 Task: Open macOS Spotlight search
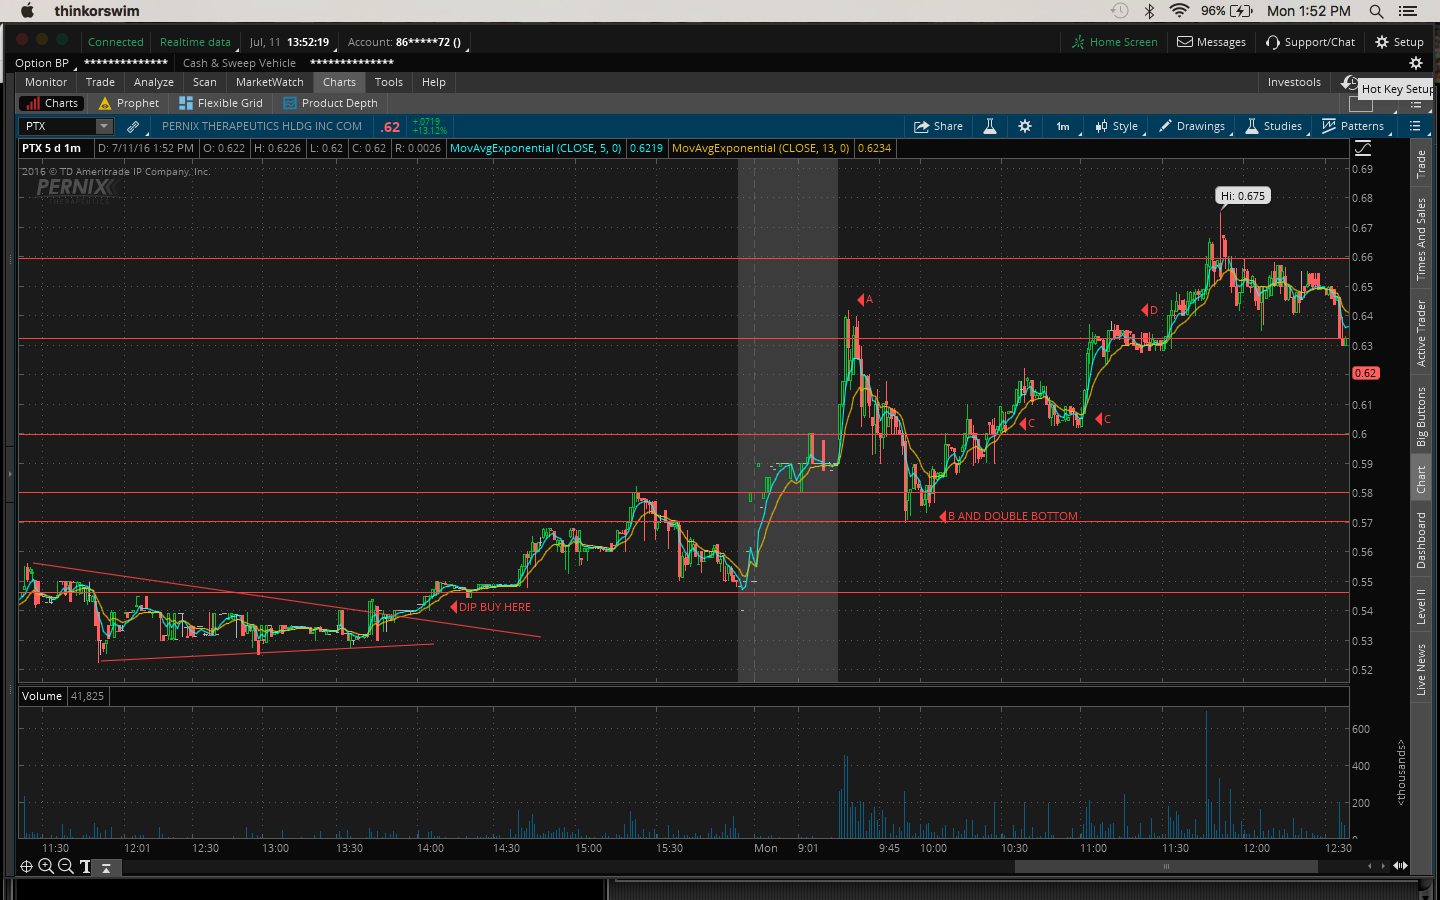(1376, 11)
